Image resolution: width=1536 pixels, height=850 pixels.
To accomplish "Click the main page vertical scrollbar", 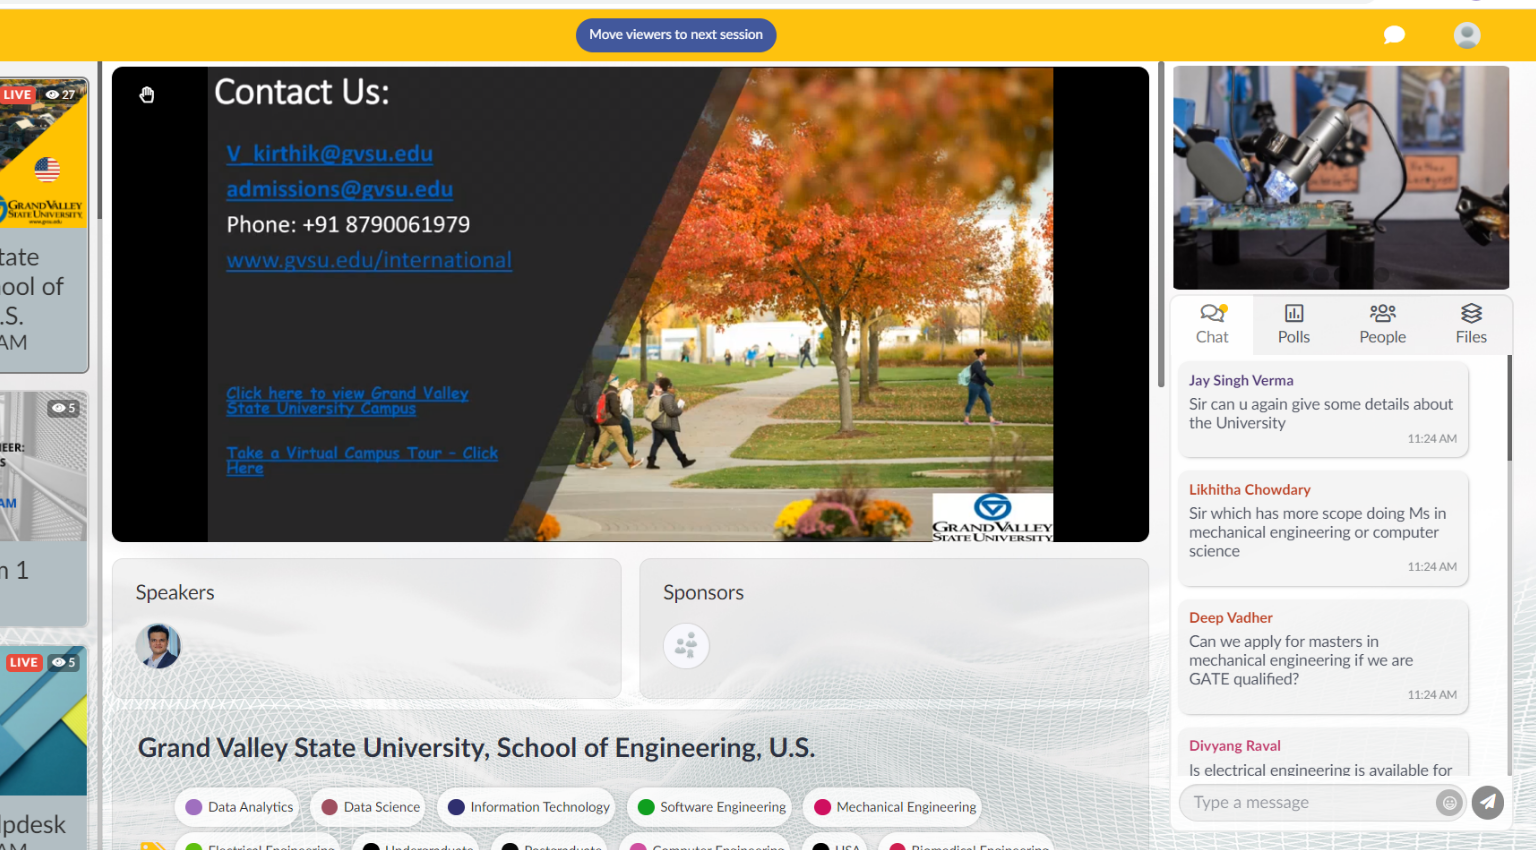I will tap(1161, 225).
